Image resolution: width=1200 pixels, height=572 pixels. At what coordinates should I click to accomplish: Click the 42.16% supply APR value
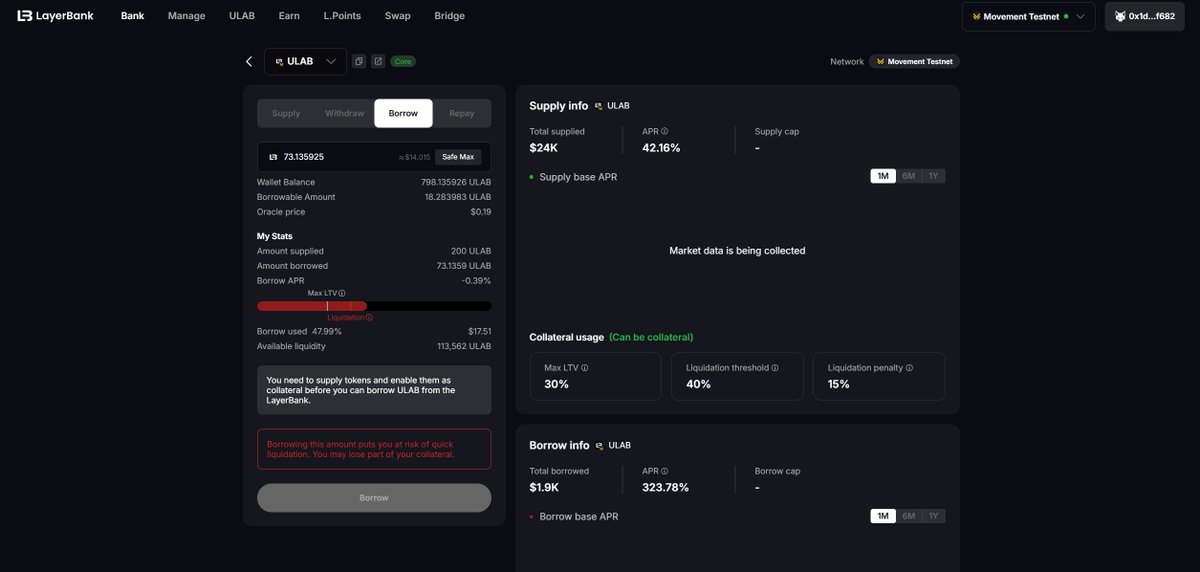click(x=661, y=147)
